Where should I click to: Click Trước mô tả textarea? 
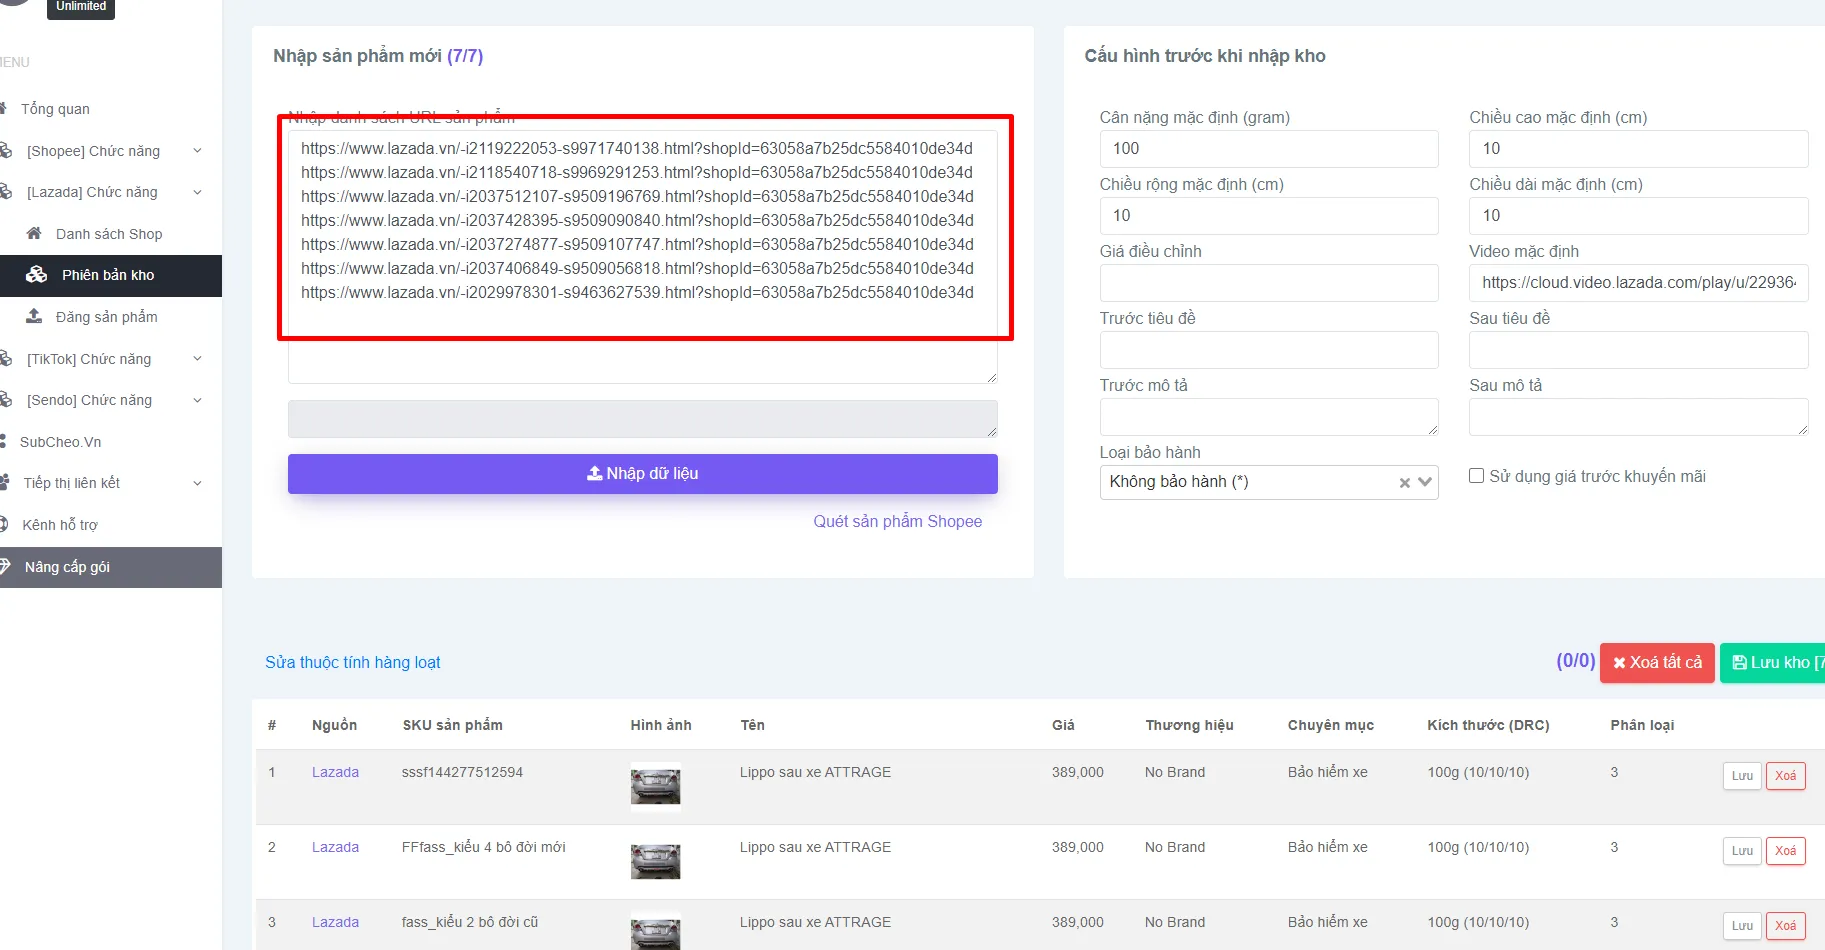(1269, 417)
